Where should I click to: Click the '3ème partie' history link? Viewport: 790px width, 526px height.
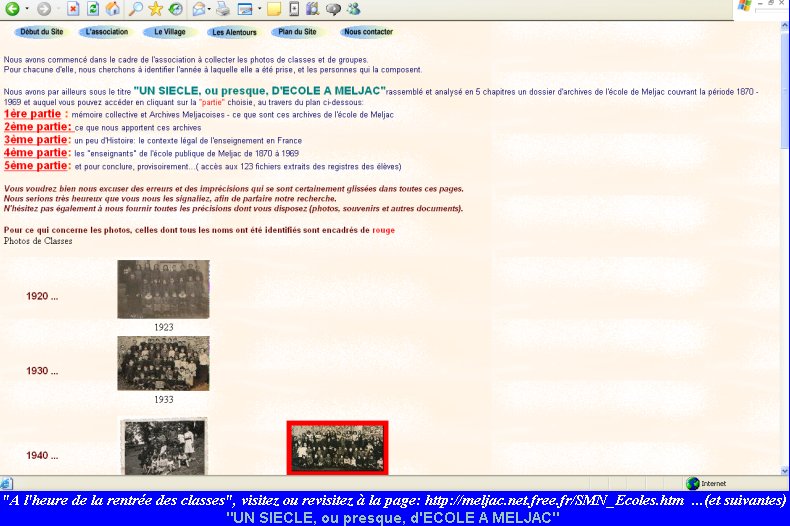pyautogui.click(x=37, y=140)
